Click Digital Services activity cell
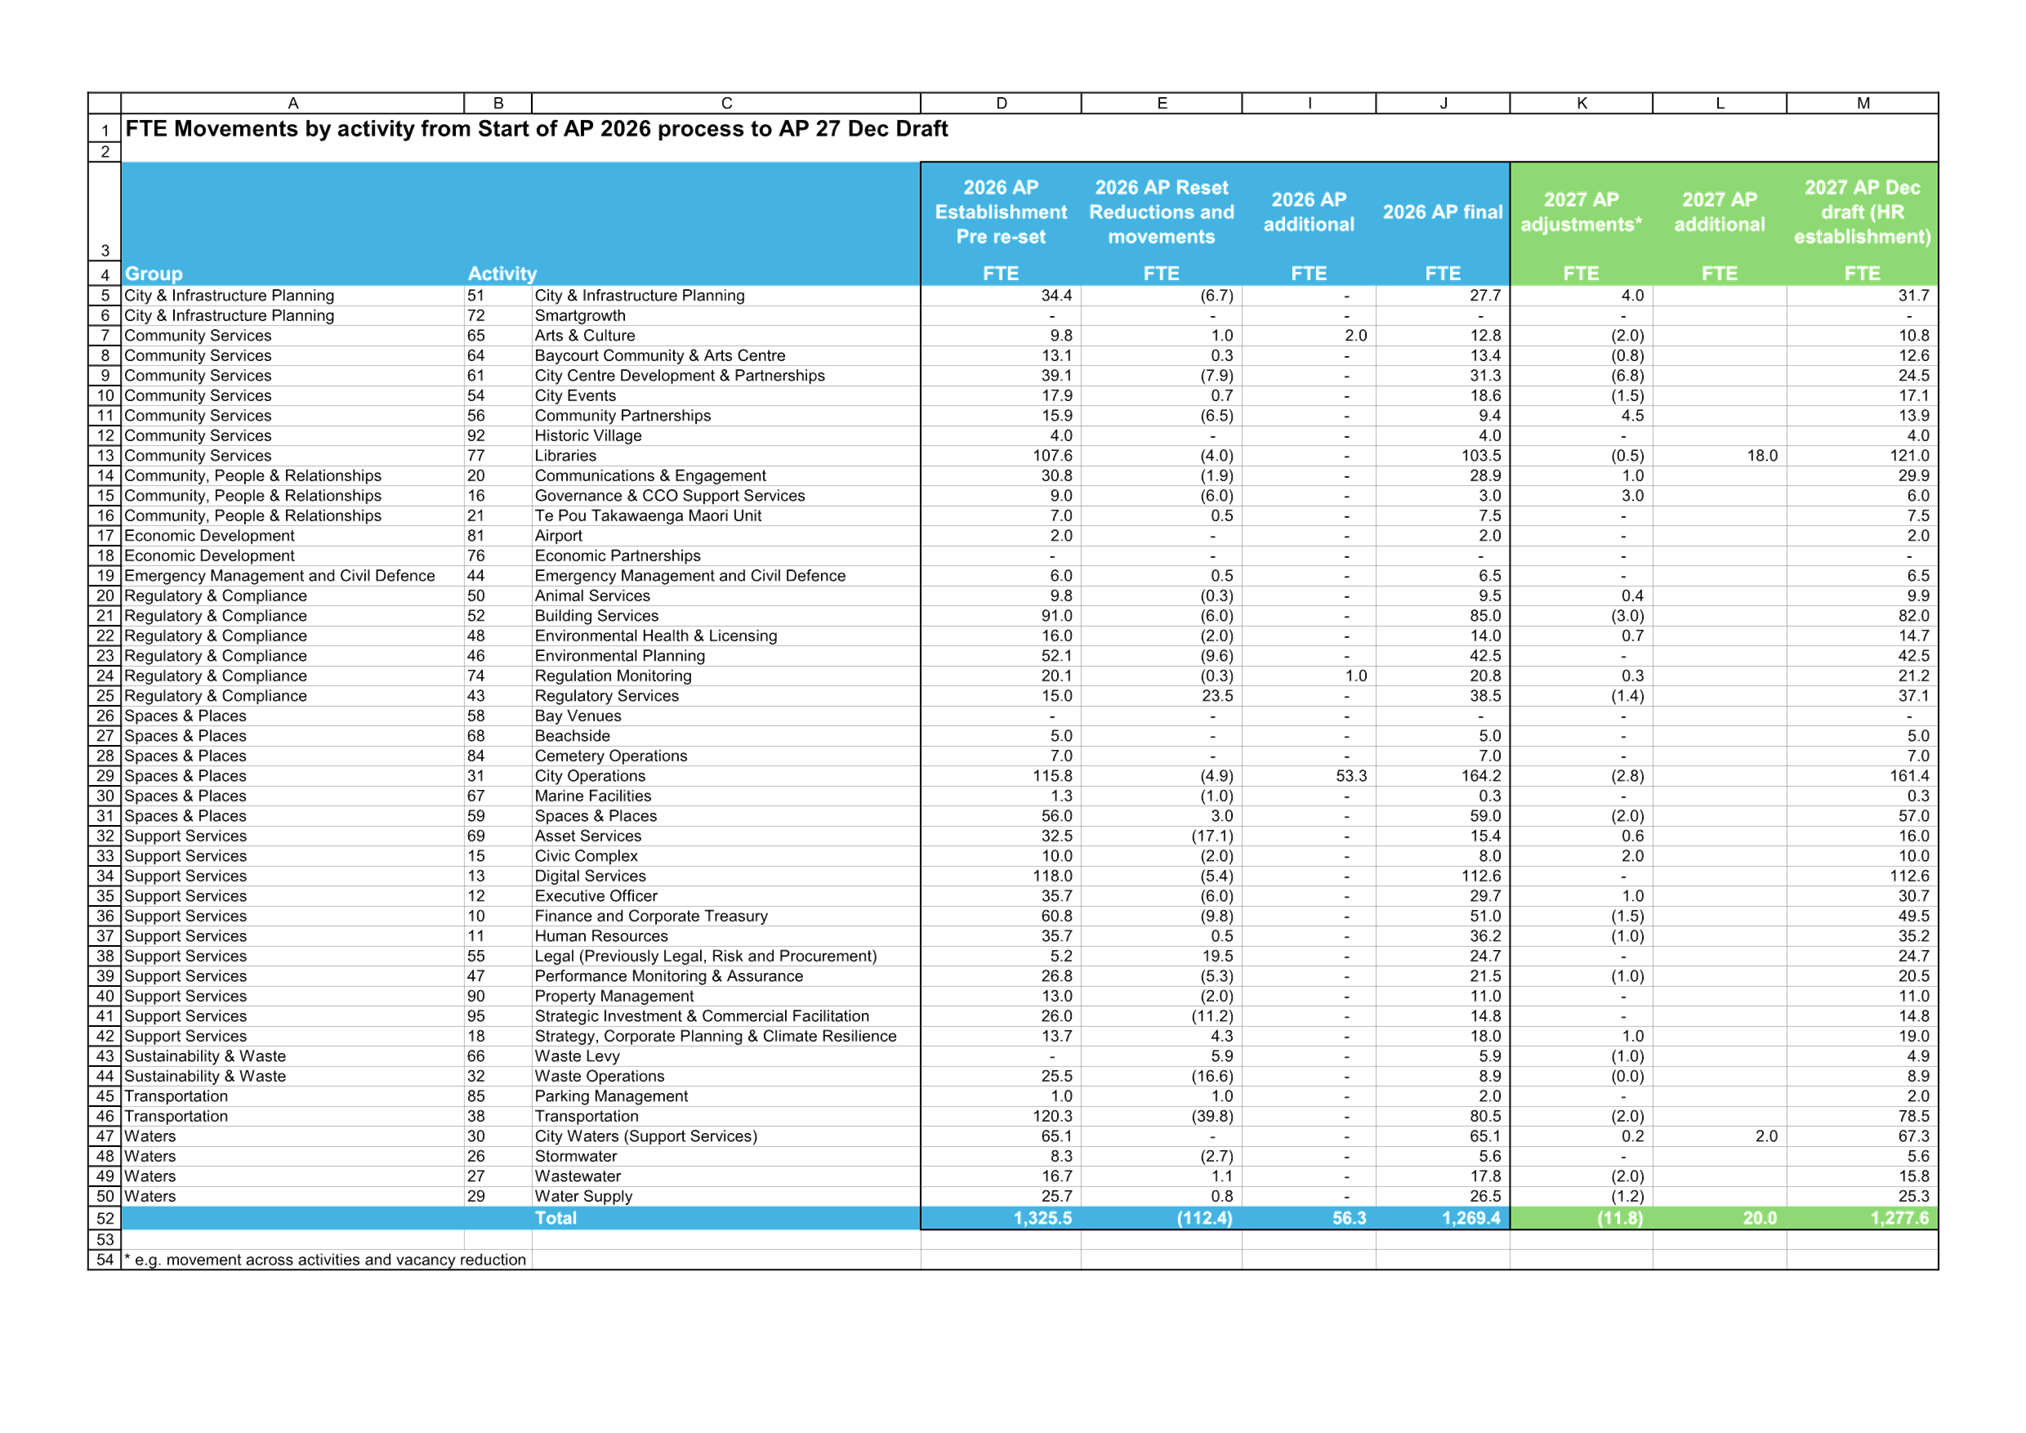The width and height of the screenshot is (2026, 1433). (590, 876)
